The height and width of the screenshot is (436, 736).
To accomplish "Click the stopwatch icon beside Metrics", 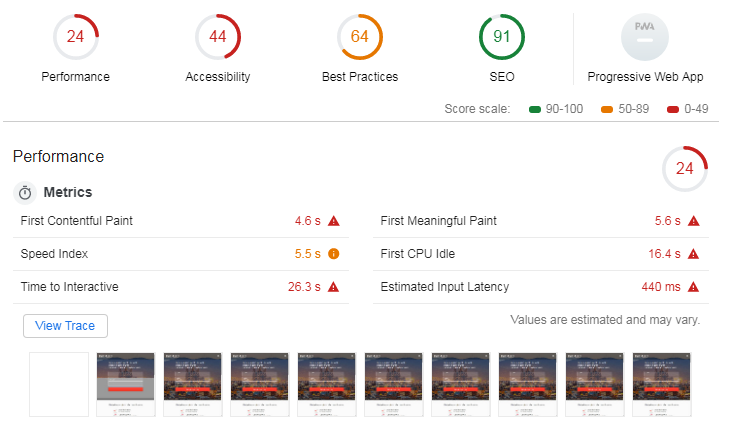I will click(x=25, y=192).
